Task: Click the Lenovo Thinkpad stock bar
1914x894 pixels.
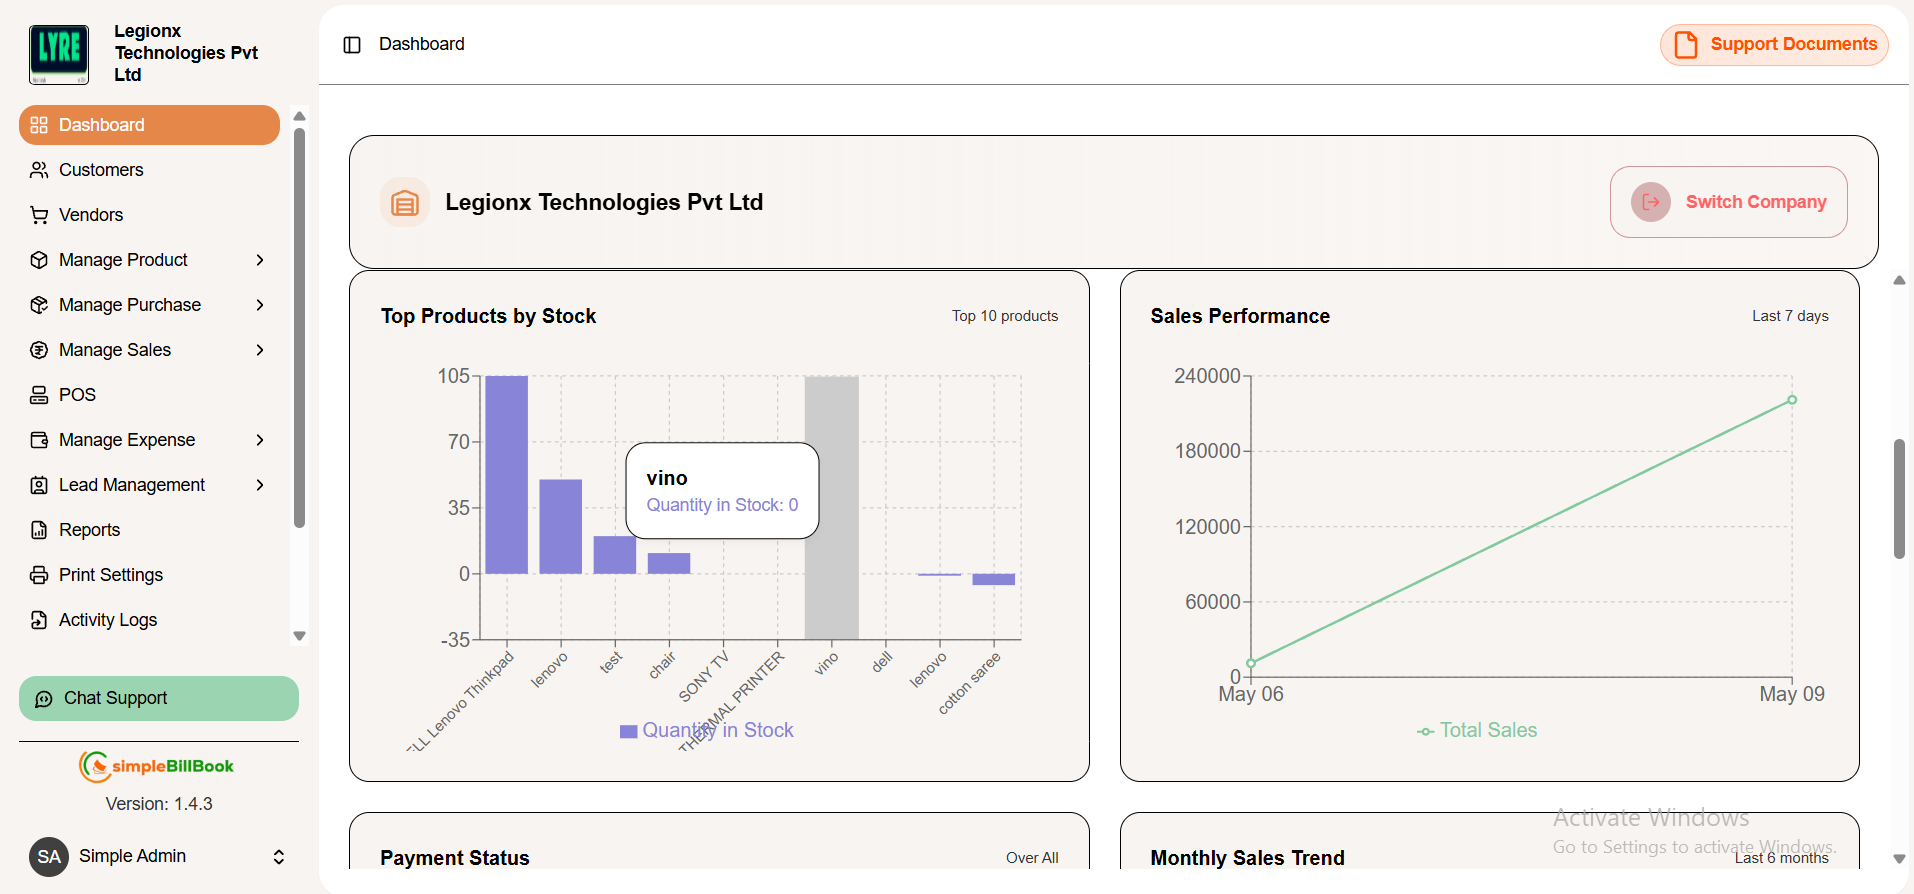Action: tap(507, 475)
